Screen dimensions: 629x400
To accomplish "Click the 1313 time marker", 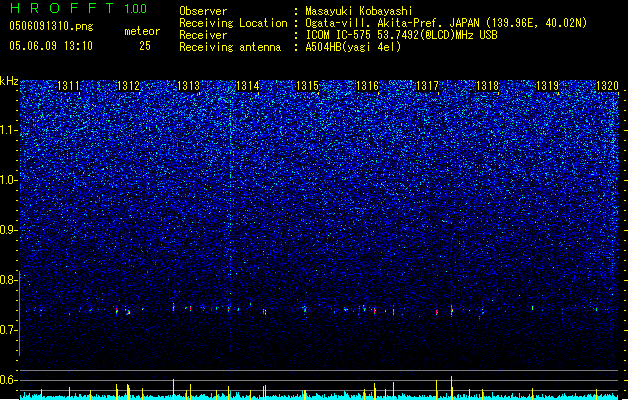I will tap(188, 86).
